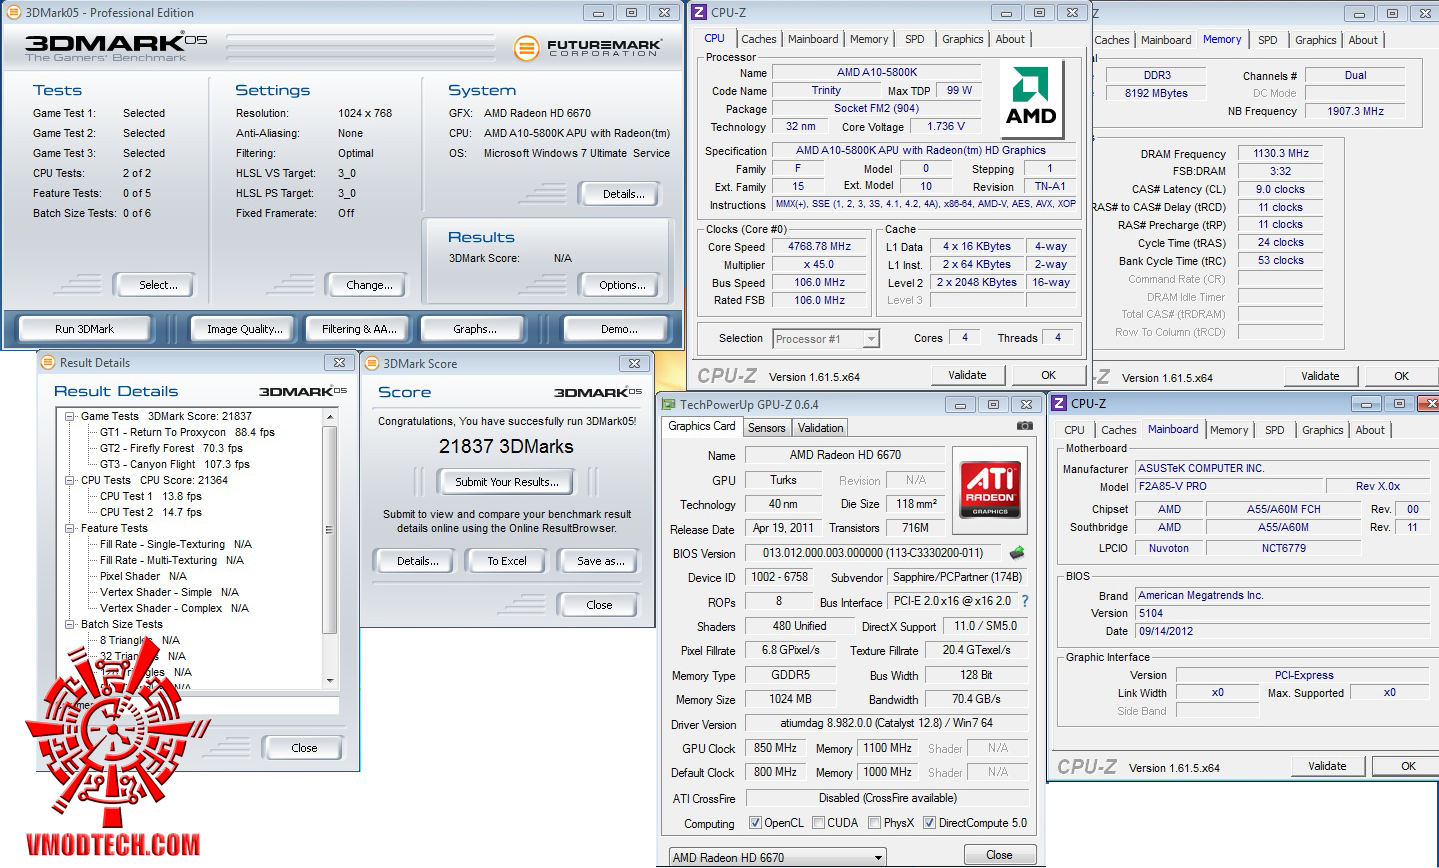Close the 3DMark Score dialog via Close button
1439x868 pixels.
599,605
